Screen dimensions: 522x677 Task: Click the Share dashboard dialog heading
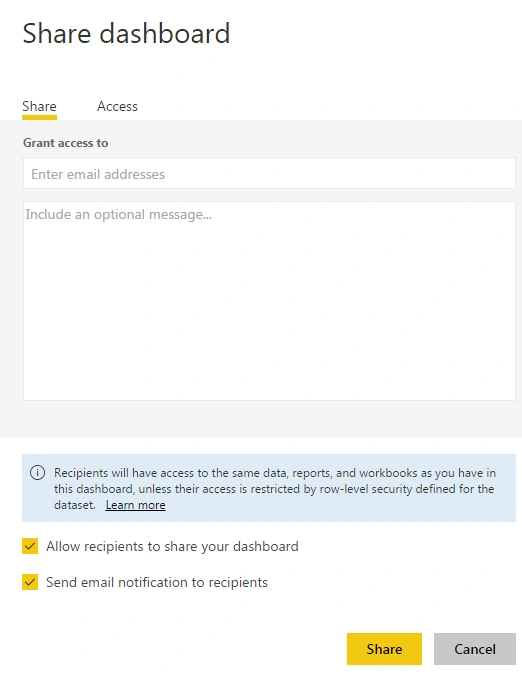point(126,34)
